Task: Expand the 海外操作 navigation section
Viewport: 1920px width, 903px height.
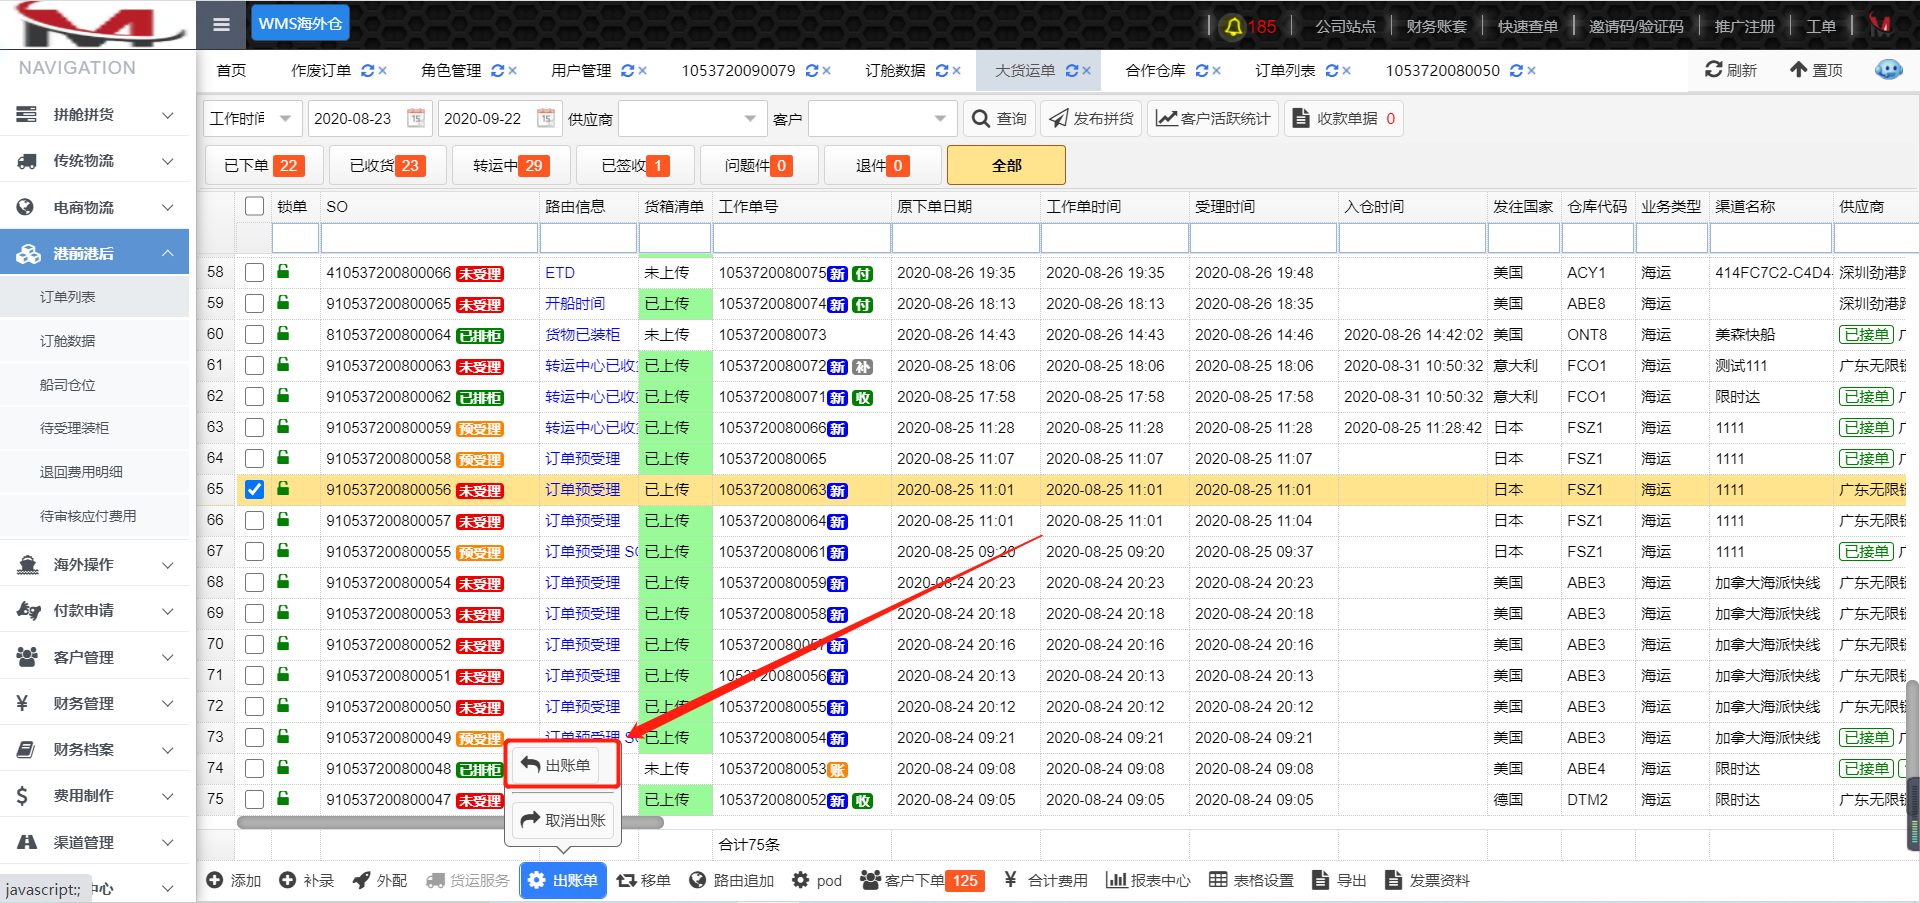Action: 95,565
